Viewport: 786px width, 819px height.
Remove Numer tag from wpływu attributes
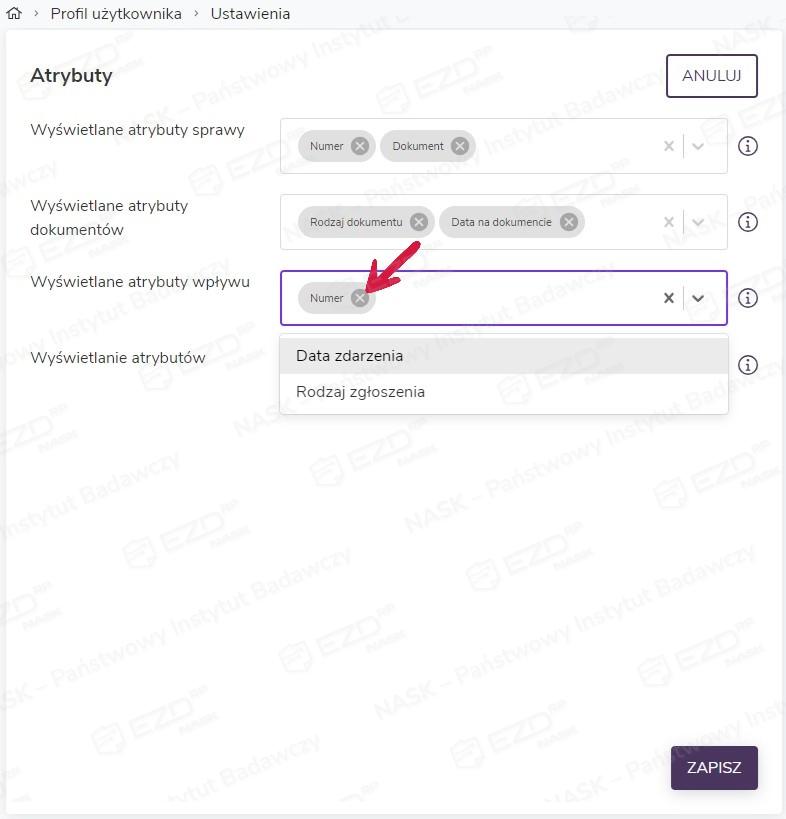[x=360, y=298]
